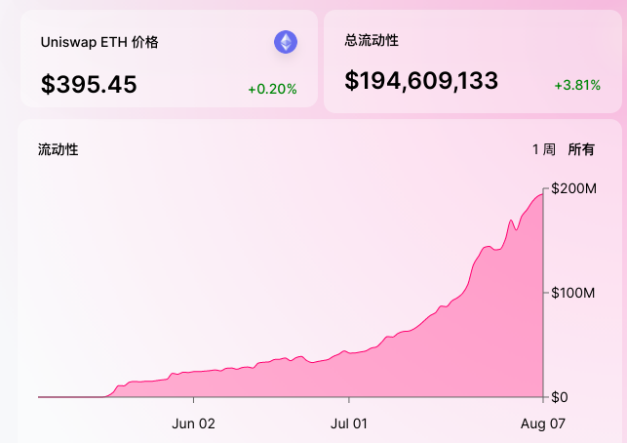Click the Uniswap ETH 价格 label
Screen dimensions: 627x443
pyautogui.click(x=99, y=42)
